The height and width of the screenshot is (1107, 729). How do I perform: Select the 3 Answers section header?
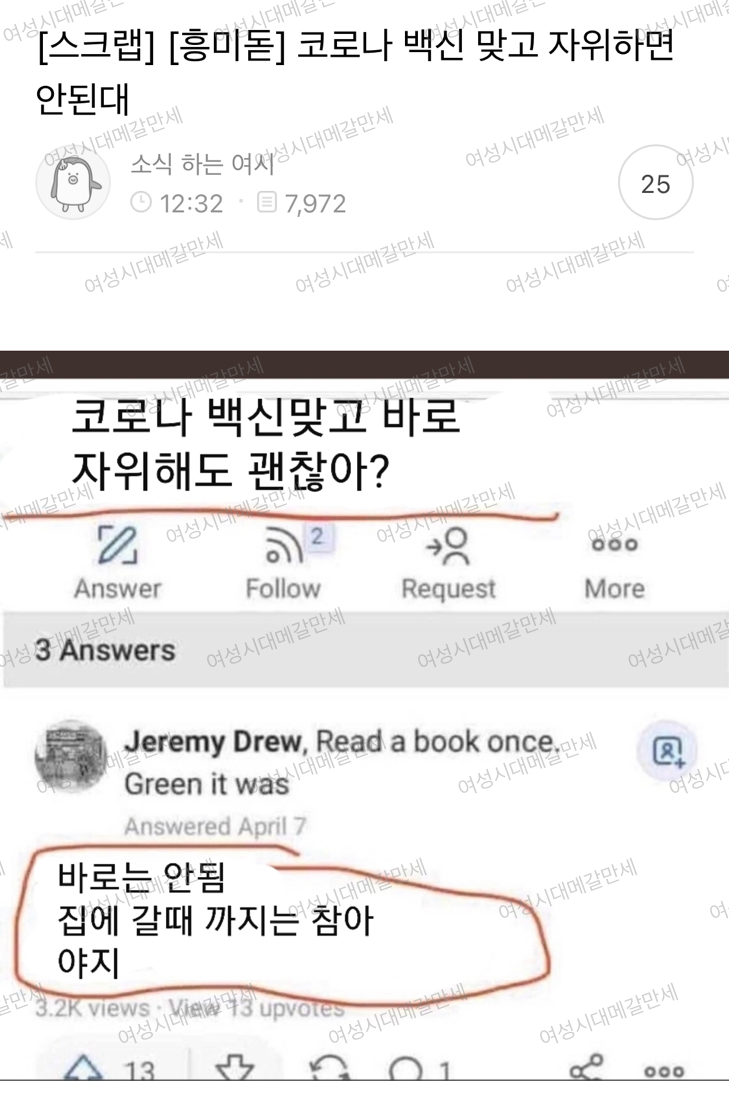tap(366, 650)
